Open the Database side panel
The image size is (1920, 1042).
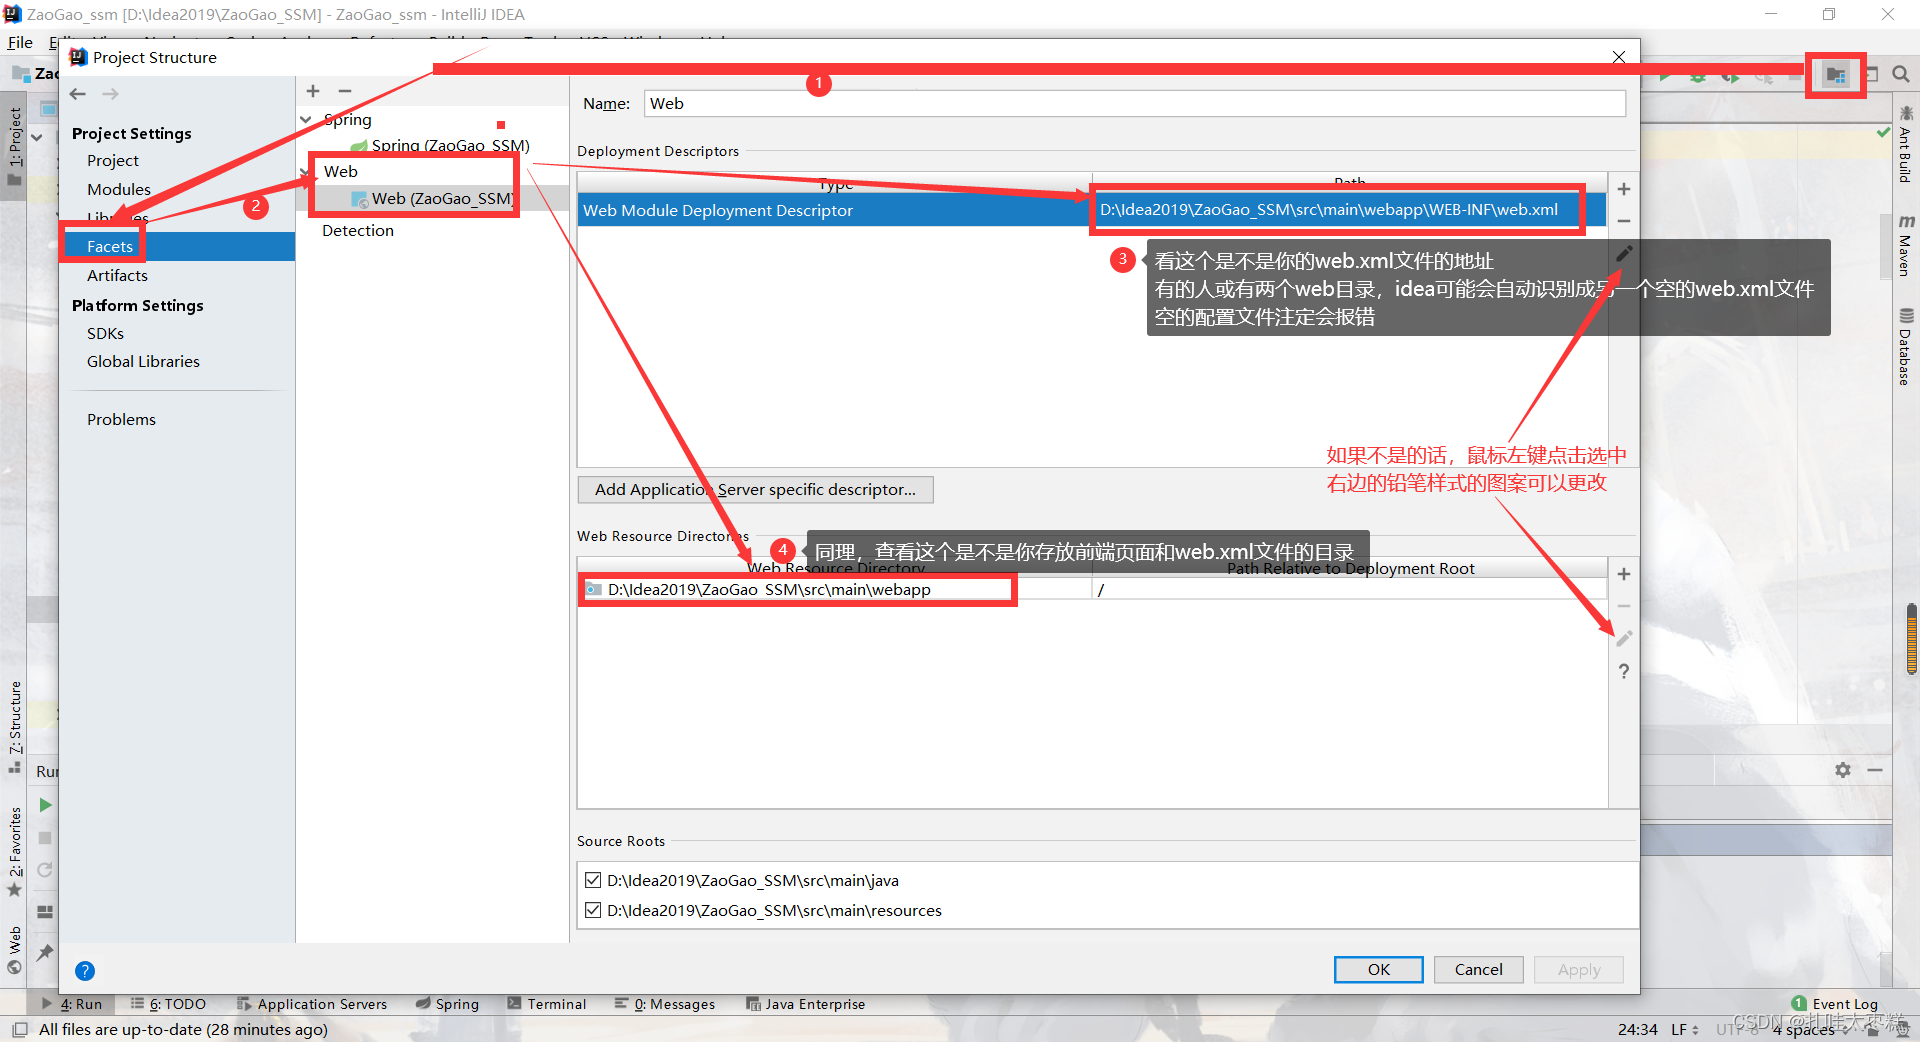tap(1906, 347)
